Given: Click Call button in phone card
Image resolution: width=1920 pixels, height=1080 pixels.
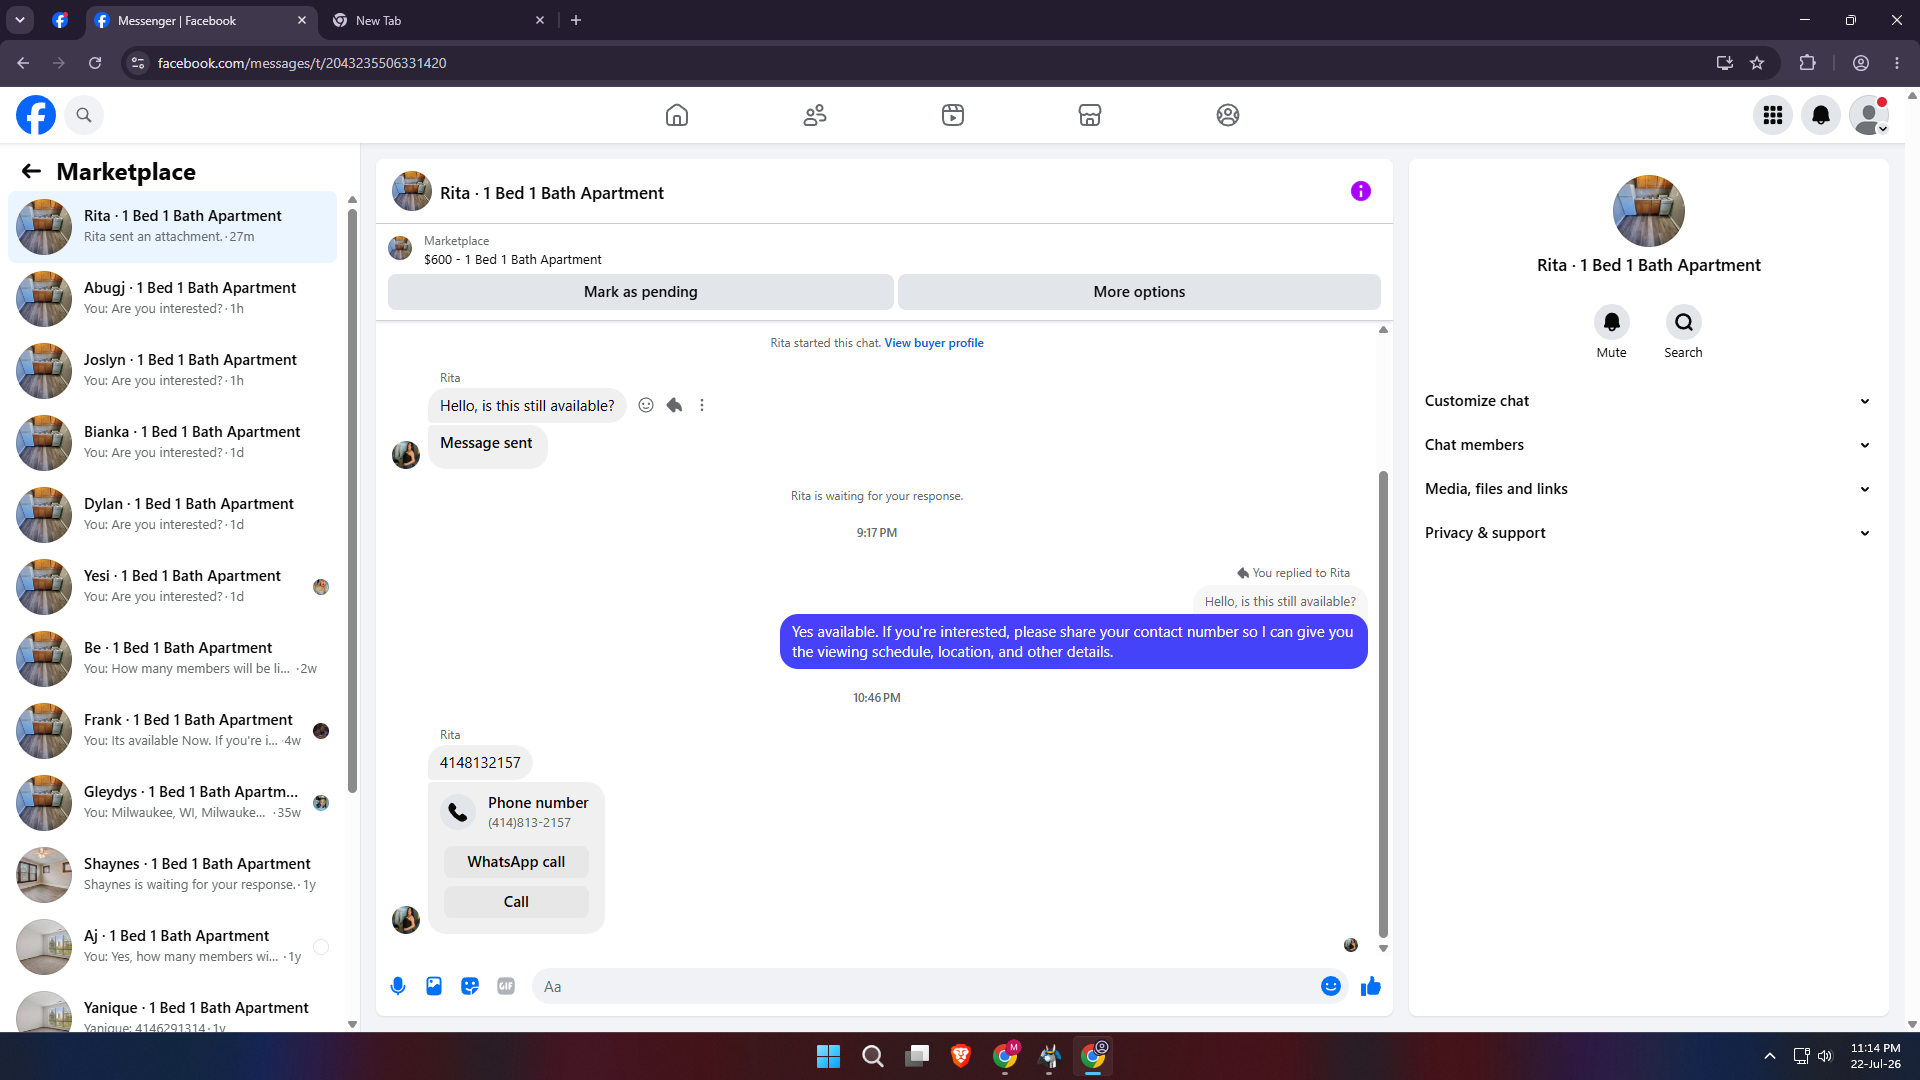Looking at the screenshot, I should tap(516, 902).
